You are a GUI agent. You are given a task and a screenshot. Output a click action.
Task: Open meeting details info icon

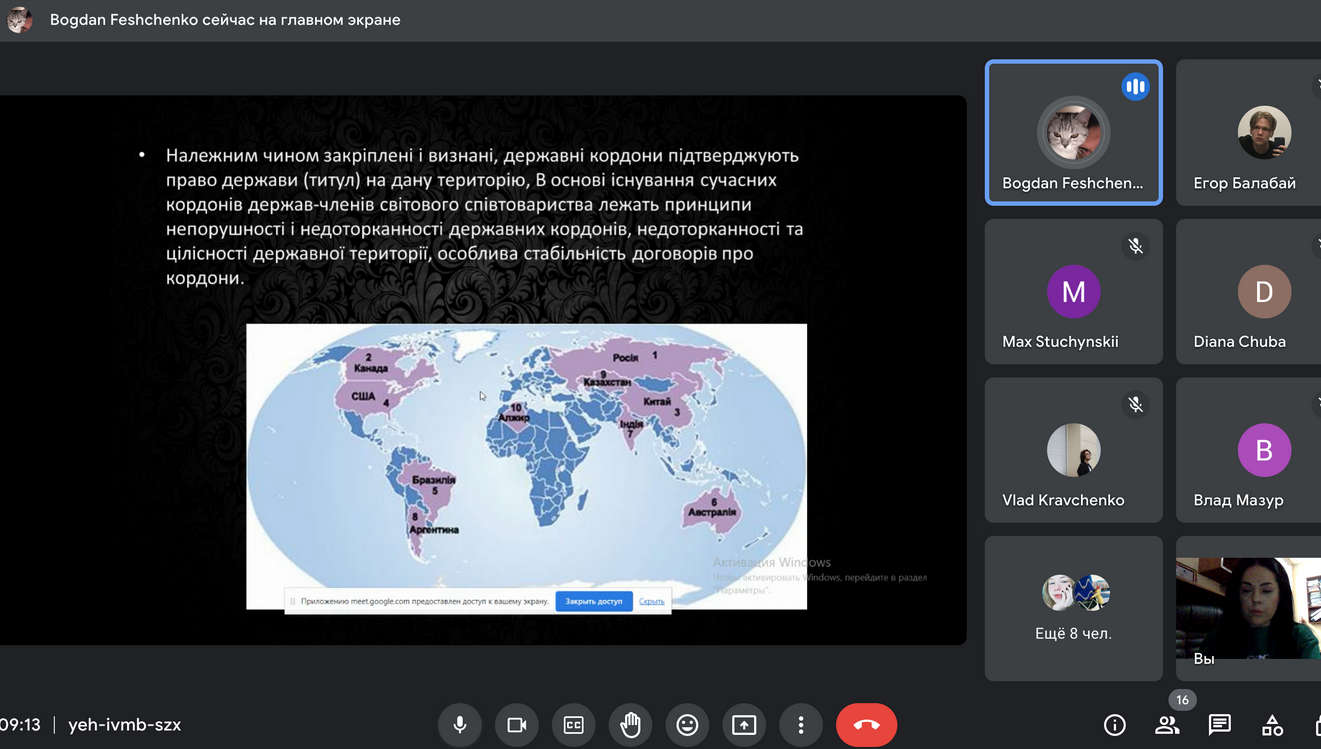(1114, 725)
